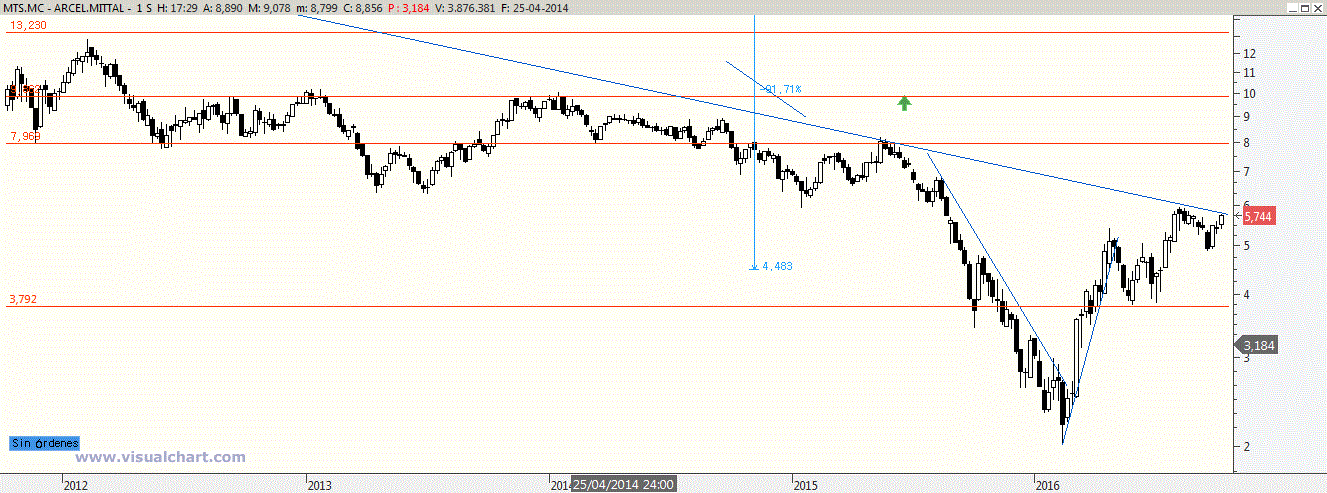The width and height of the screenshot is (1327, 493).
Task: Click the Sin órdenes button
Action: [x=44, y=443]
